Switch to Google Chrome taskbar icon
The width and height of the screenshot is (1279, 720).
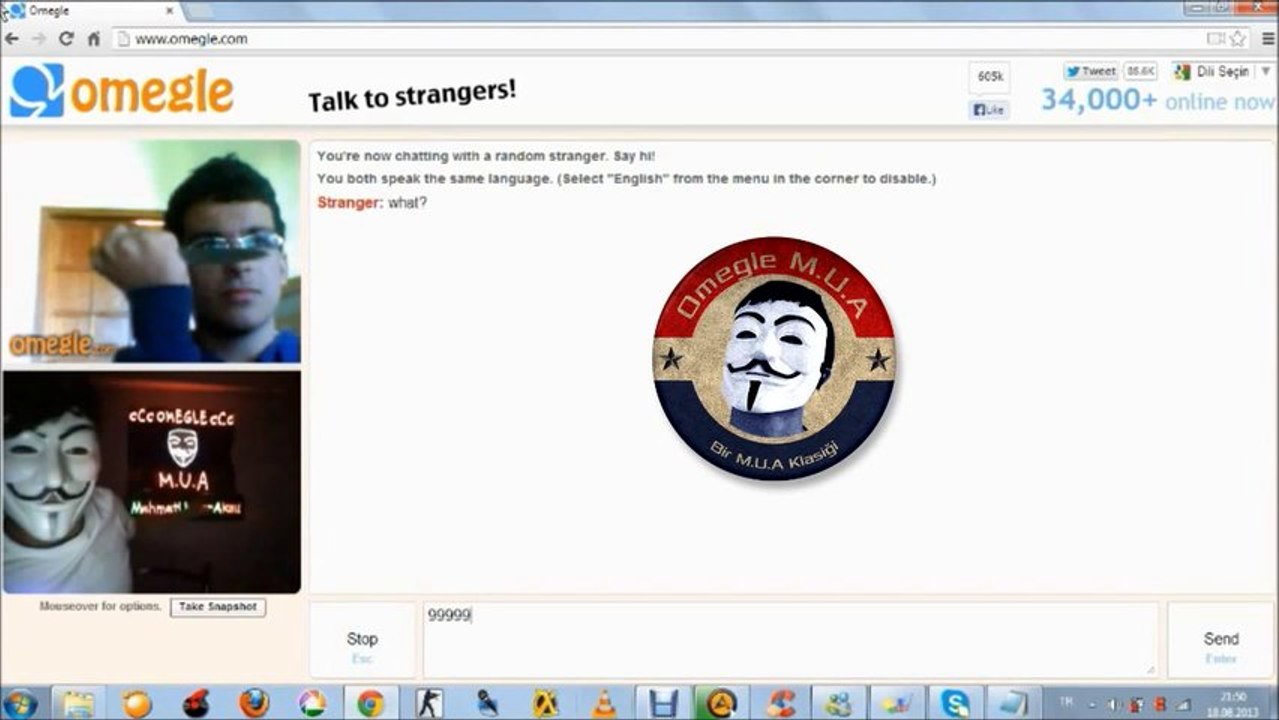point(371,704)
